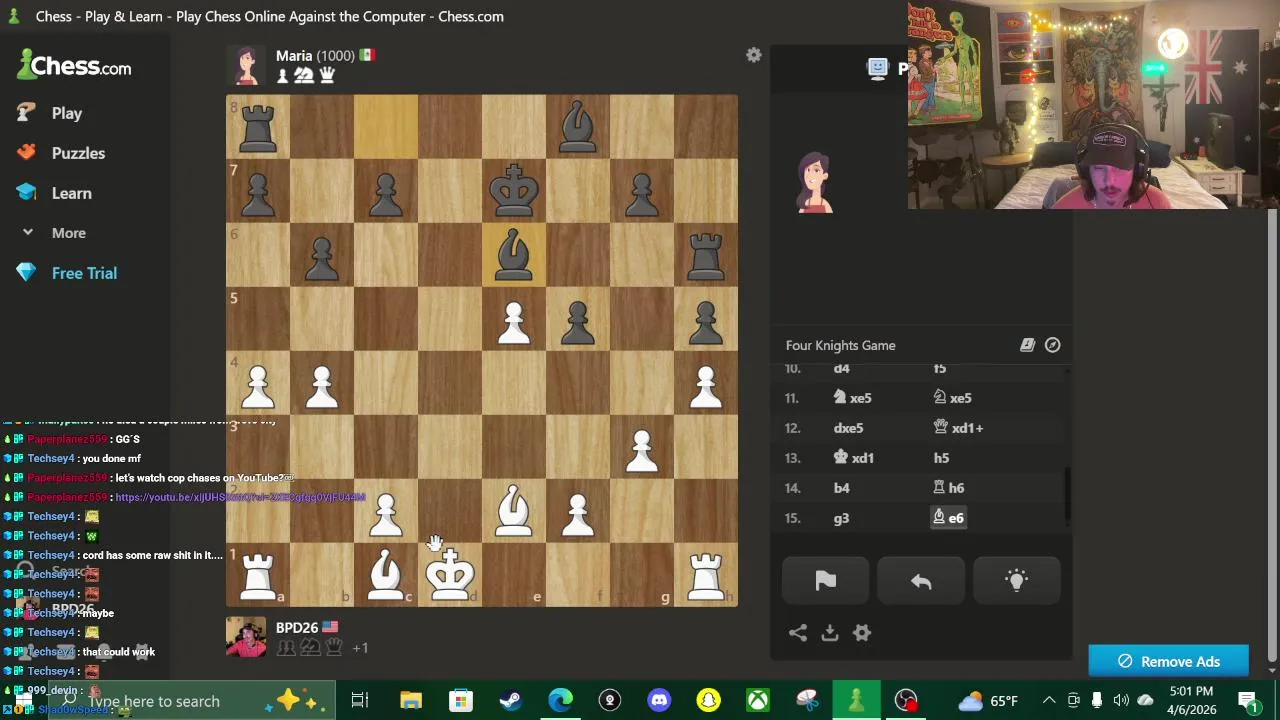Open the Play section in sidebar
The width and height of the screenshot is (1280, 720).
pyautogui.click(x=67, y=113)
